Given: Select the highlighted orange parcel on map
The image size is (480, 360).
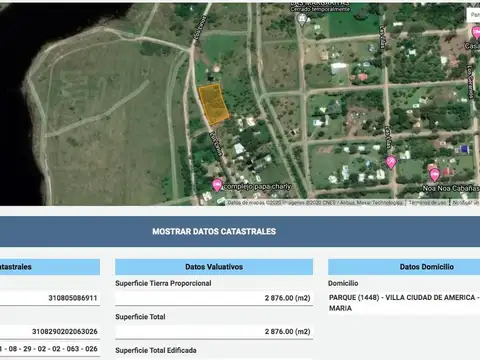Looking at the screenshot, I should [213, 104].
